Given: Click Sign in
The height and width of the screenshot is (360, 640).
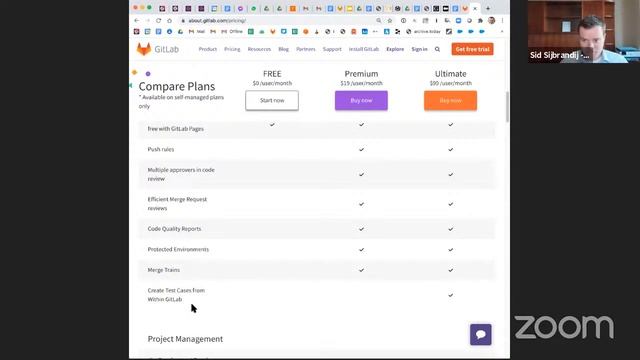Looking at the screenshot, I should [x=419, y=49].
